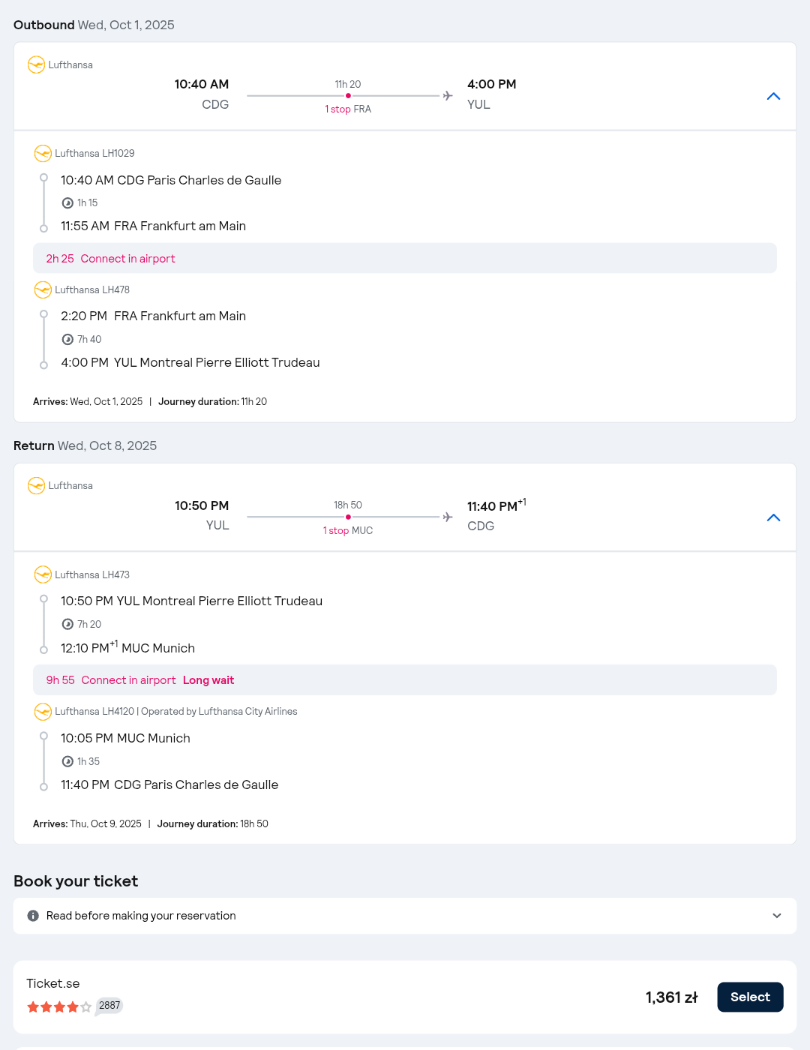Click the 2h 25 Connect in airport banner
The height and width of the screenshot is (1050, 810).
coord(404,258)
